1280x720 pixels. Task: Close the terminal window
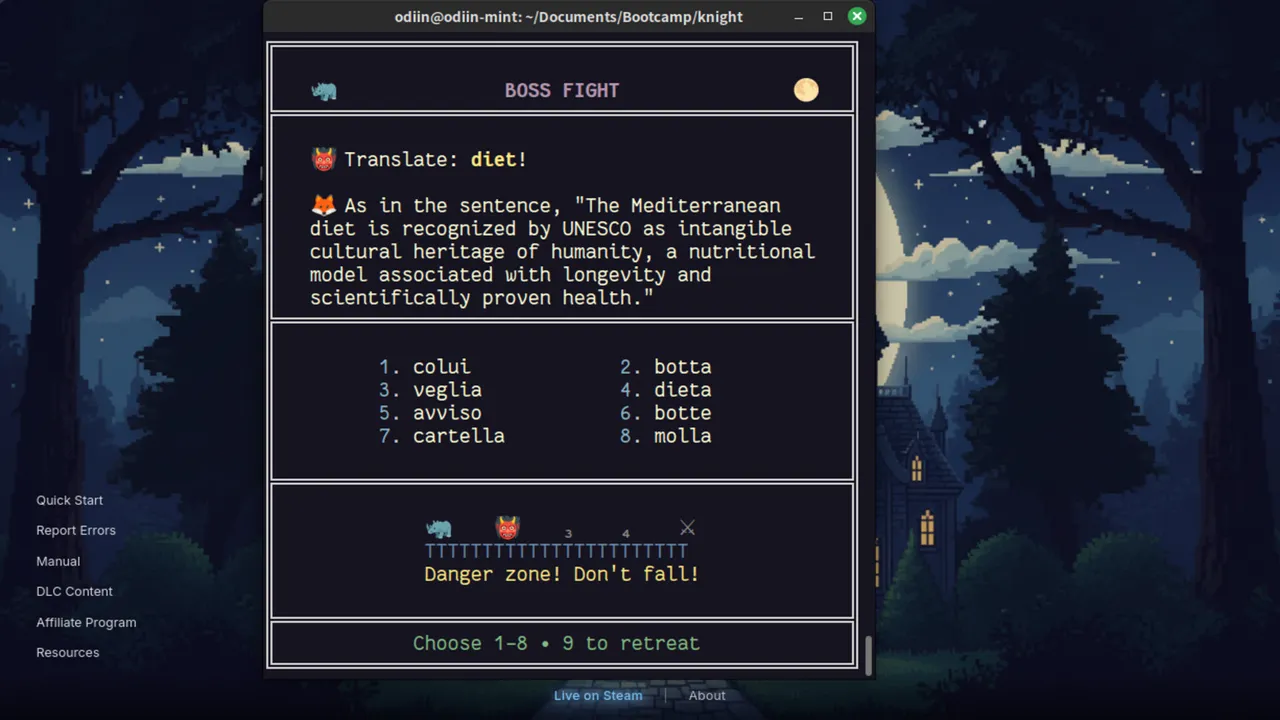coord(857,16)
